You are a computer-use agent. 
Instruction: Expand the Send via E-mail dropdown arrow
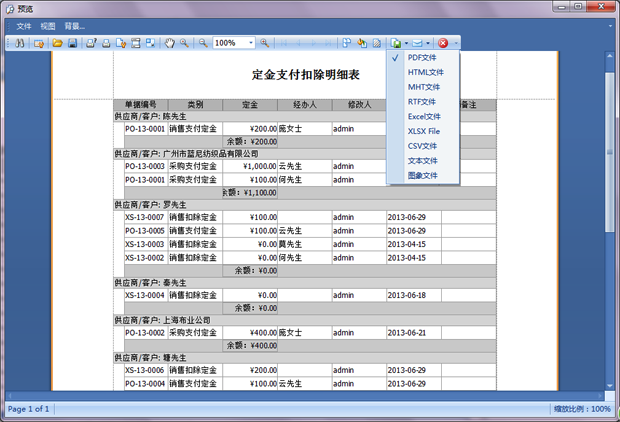coord(428,43)
